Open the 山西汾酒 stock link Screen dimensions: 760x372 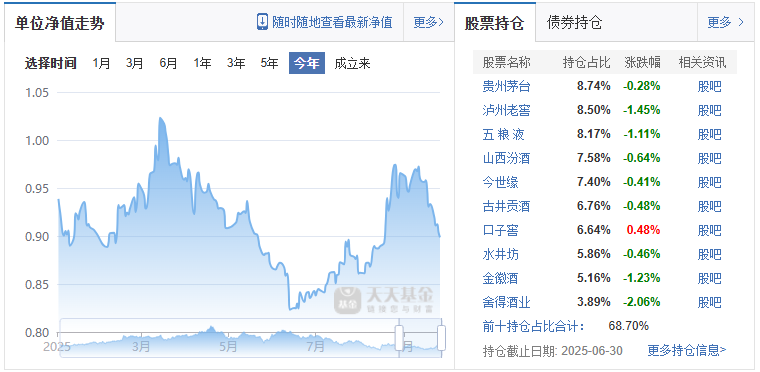507,158
